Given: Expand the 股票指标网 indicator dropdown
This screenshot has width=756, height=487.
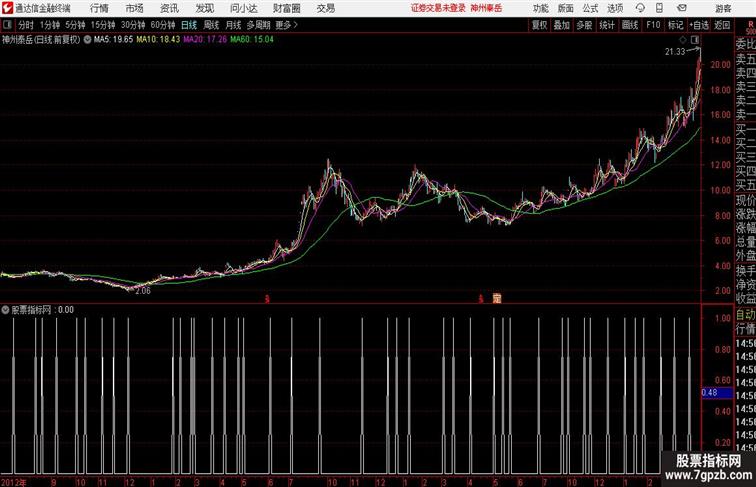Looking at the screenshot, I should point(5,310).
